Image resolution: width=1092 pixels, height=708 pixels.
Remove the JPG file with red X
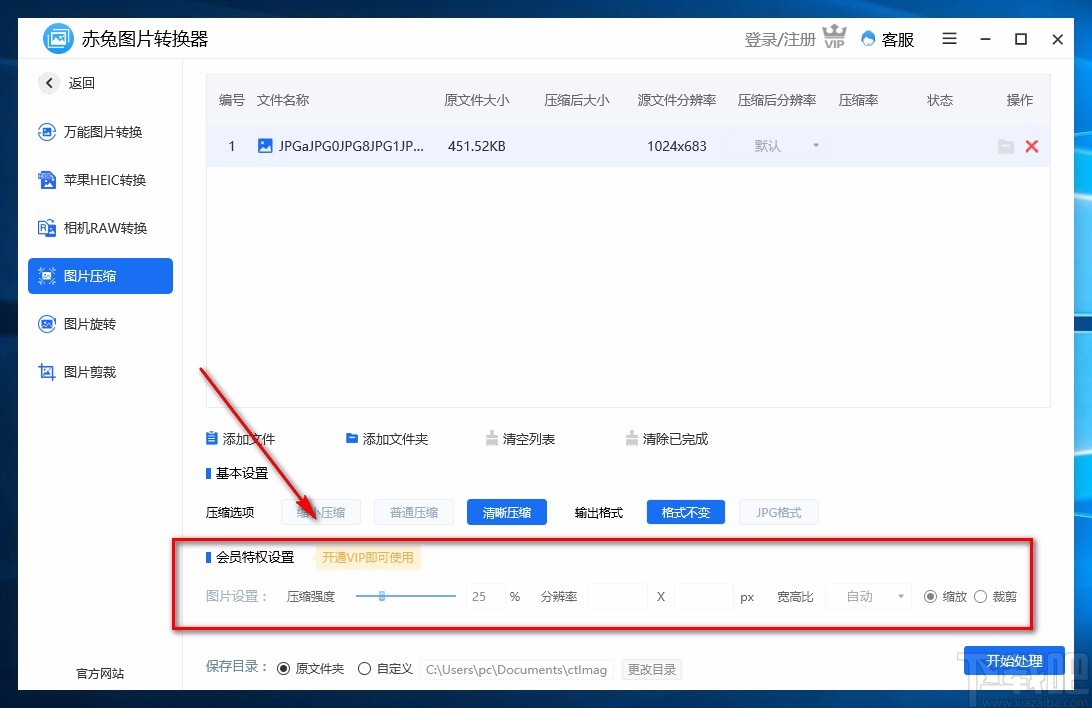(x=1032, y=146)
